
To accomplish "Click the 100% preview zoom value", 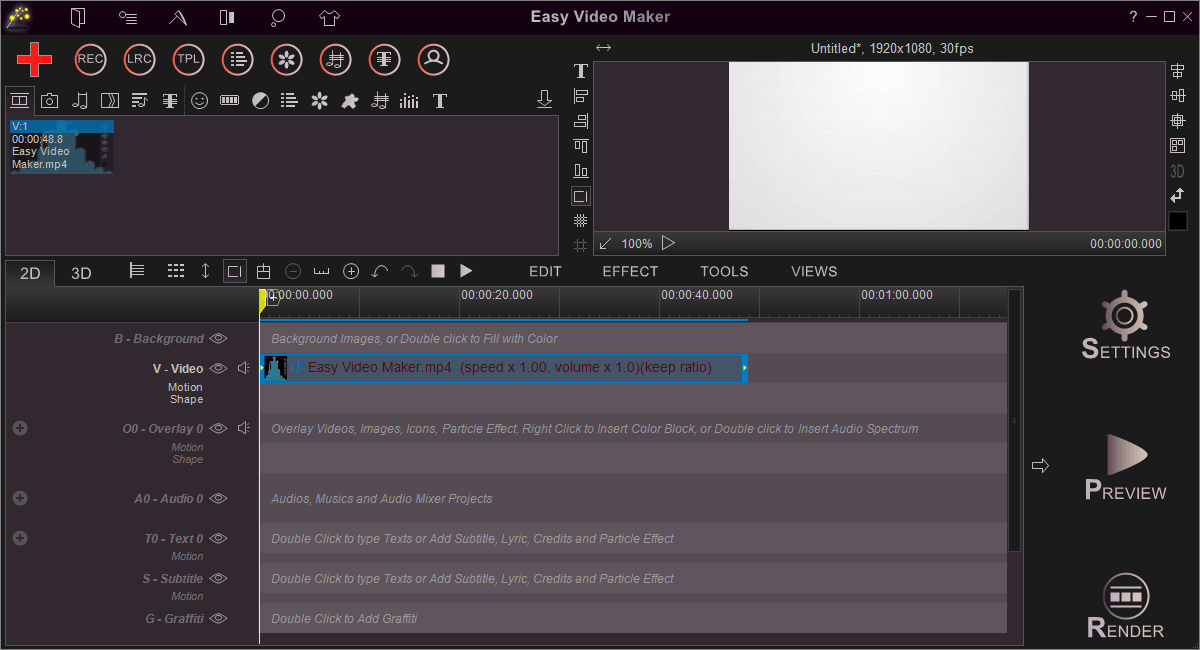I will tap(637, 244).
